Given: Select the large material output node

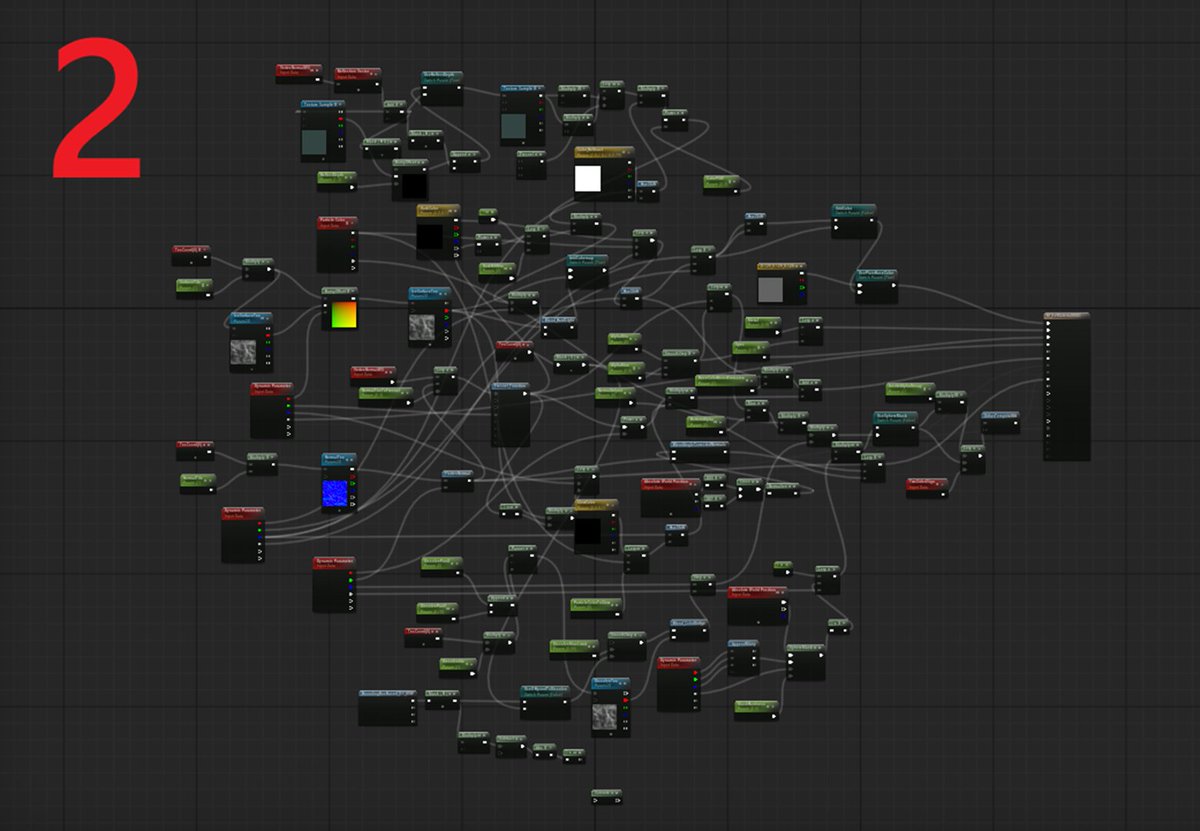Looking at the screenshot, I should click(1066, 386).
